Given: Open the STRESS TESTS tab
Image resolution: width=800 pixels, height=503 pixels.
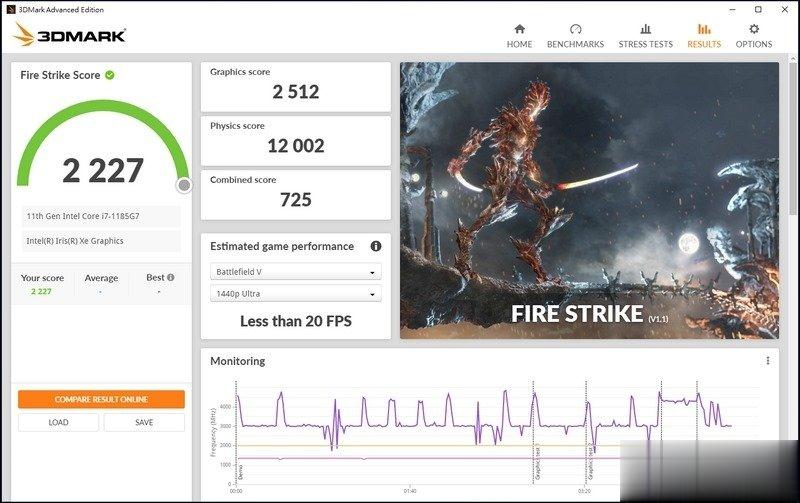Looking at the screenshot, I should pyautogui.click(x=645, y=36).
